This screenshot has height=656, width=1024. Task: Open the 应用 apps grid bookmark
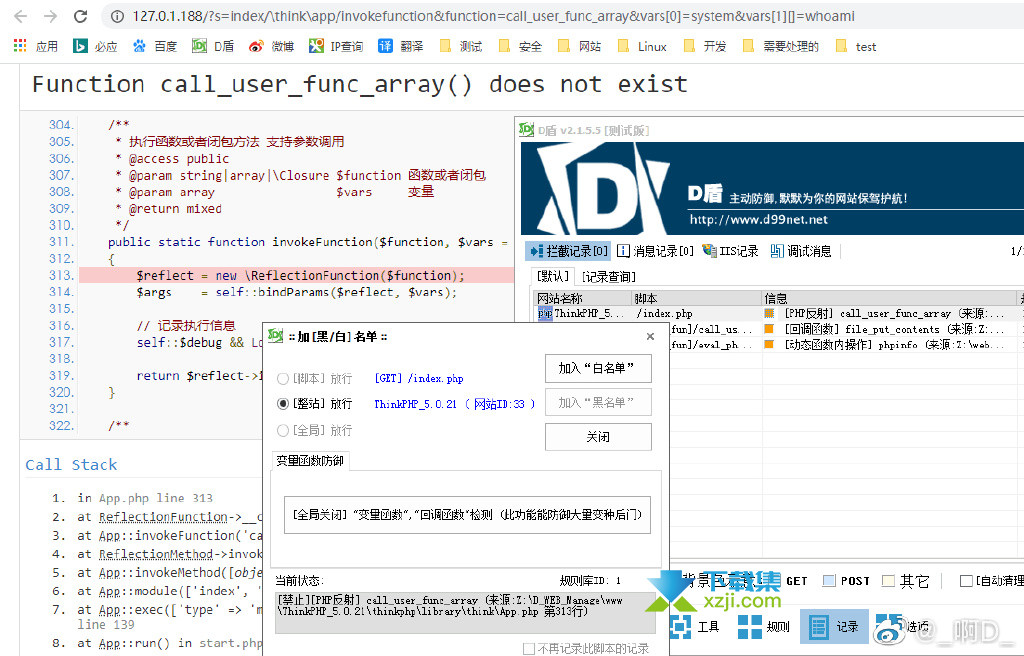point(36,46)
